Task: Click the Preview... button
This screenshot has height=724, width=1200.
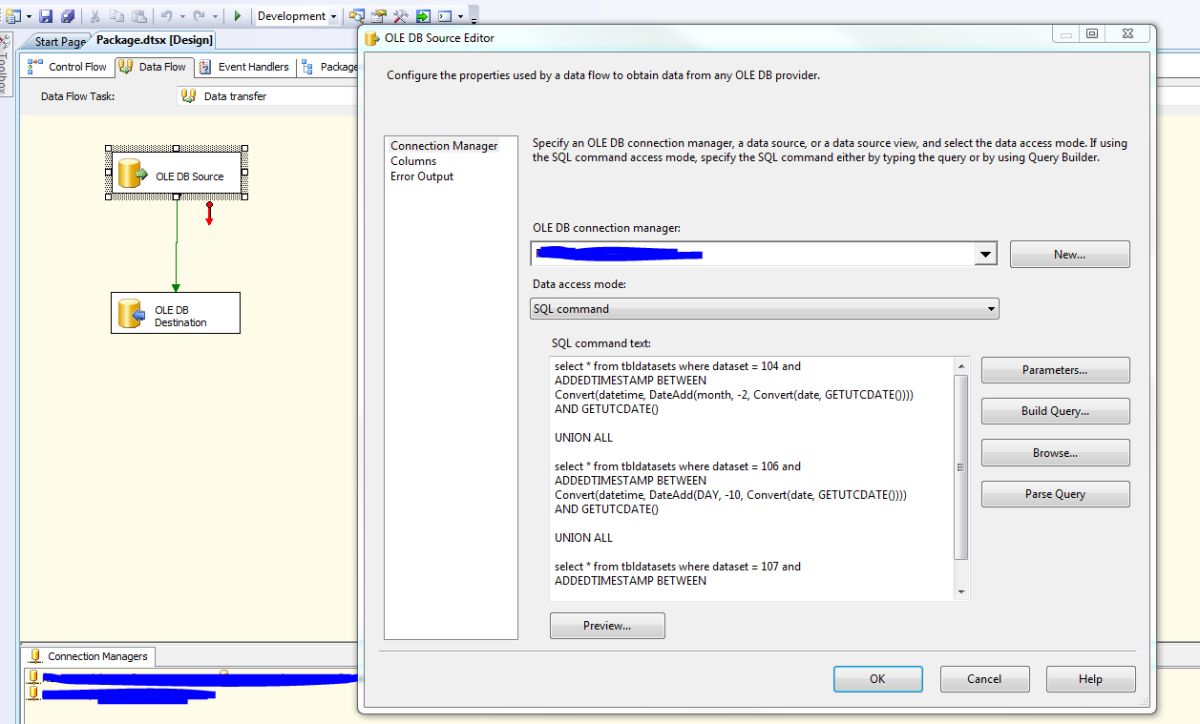Action: (607, 626)
